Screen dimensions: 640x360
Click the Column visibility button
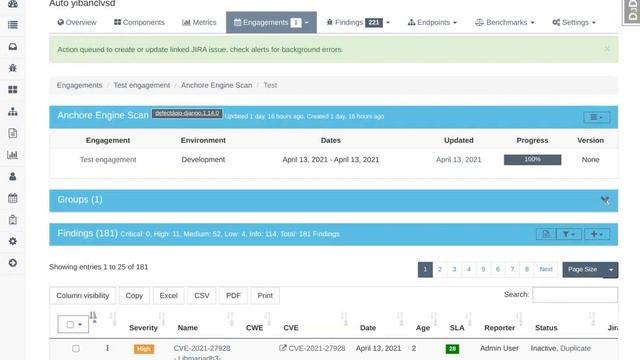point(83,296)
